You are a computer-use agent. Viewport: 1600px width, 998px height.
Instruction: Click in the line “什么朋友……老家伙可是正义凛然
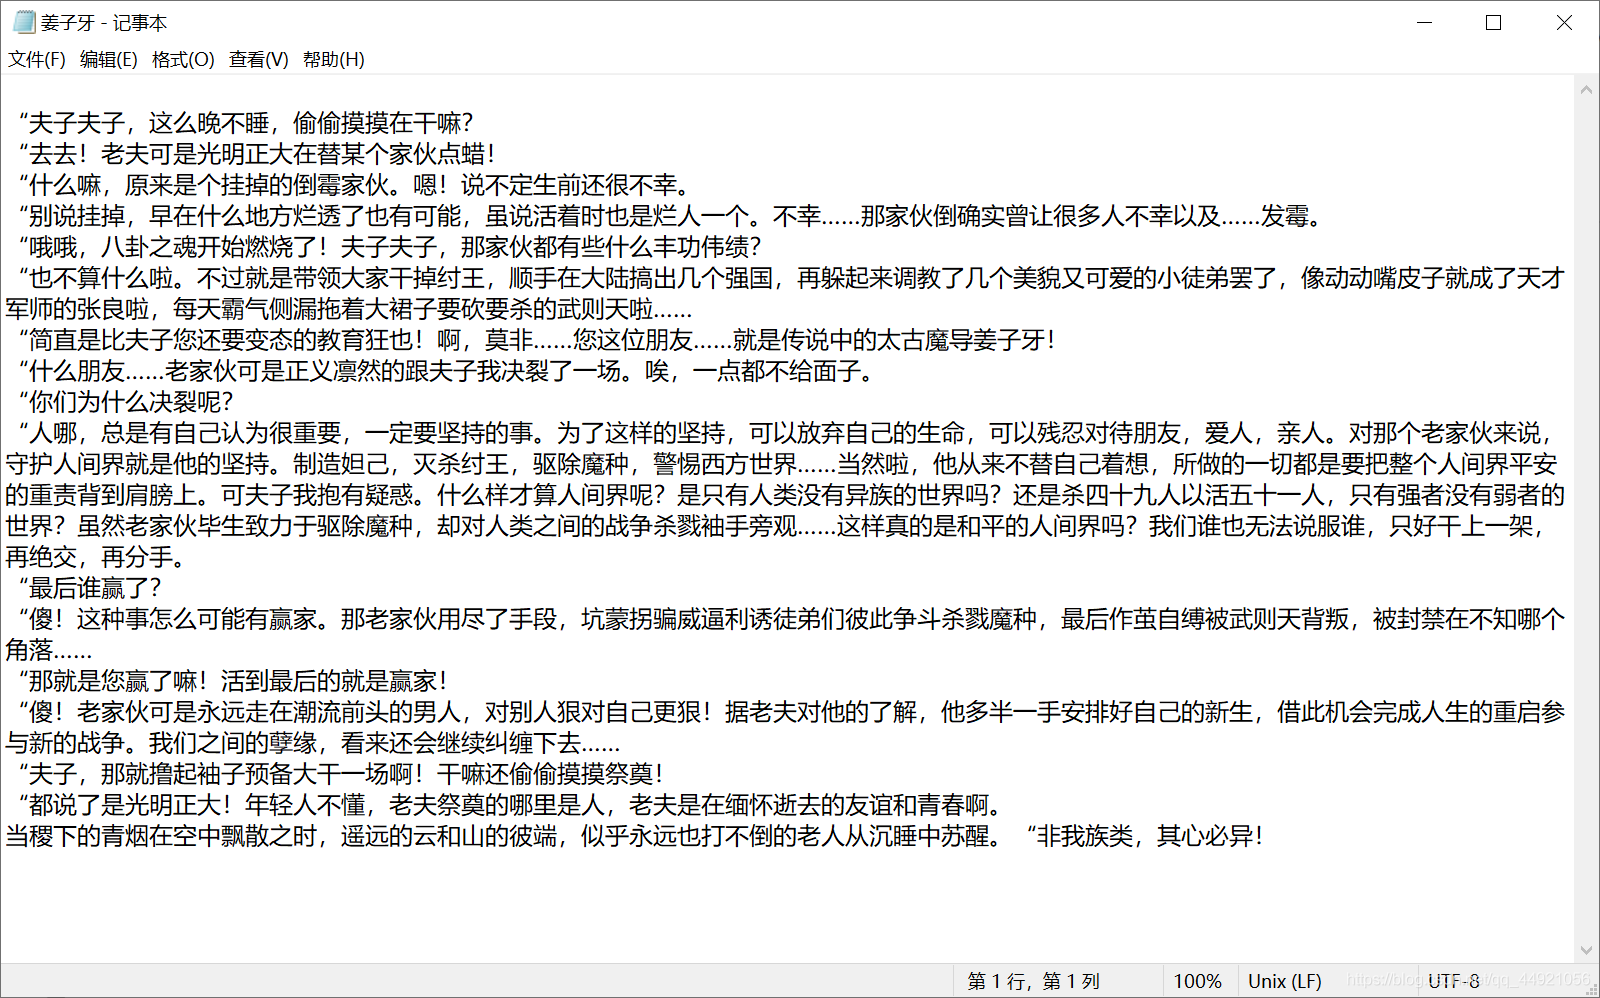click(449, 371)
